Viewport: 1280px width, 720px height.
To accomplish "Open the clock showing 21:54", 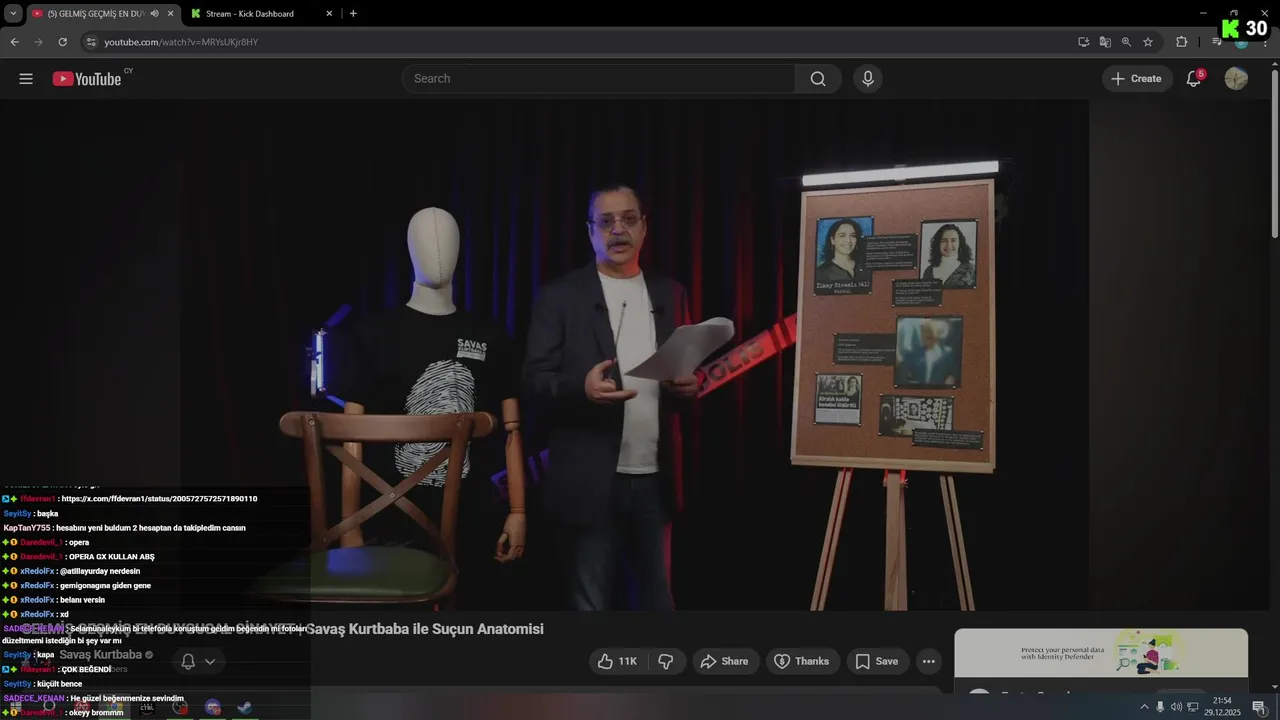I will (1222, 706).
